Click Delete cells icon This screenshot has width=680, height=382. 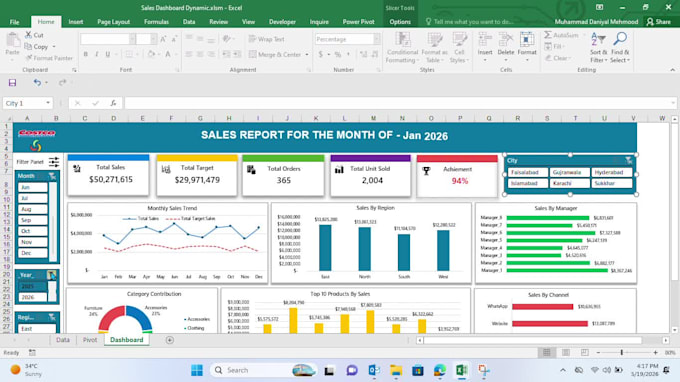pos(506,40)
